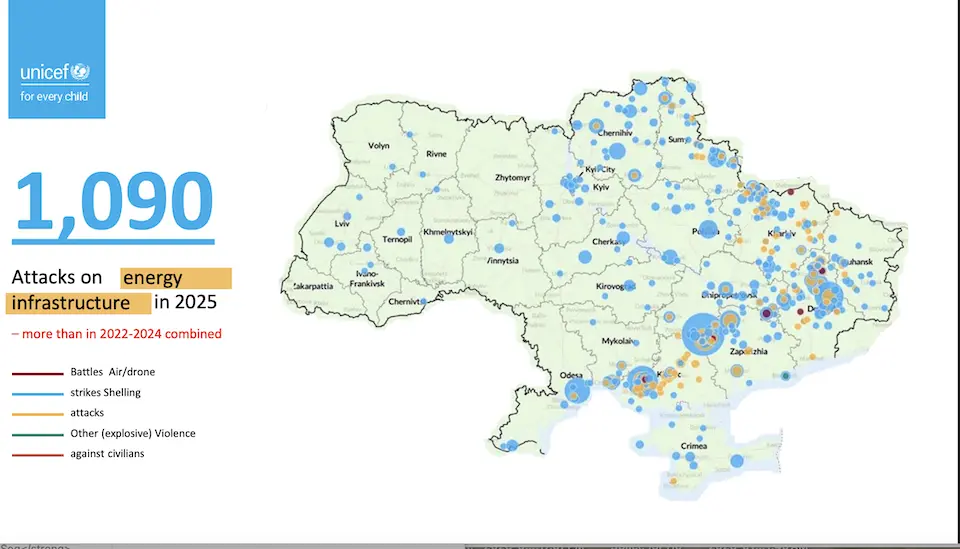Click the Other (explosive) Violence legend label

tap(133, 433)
